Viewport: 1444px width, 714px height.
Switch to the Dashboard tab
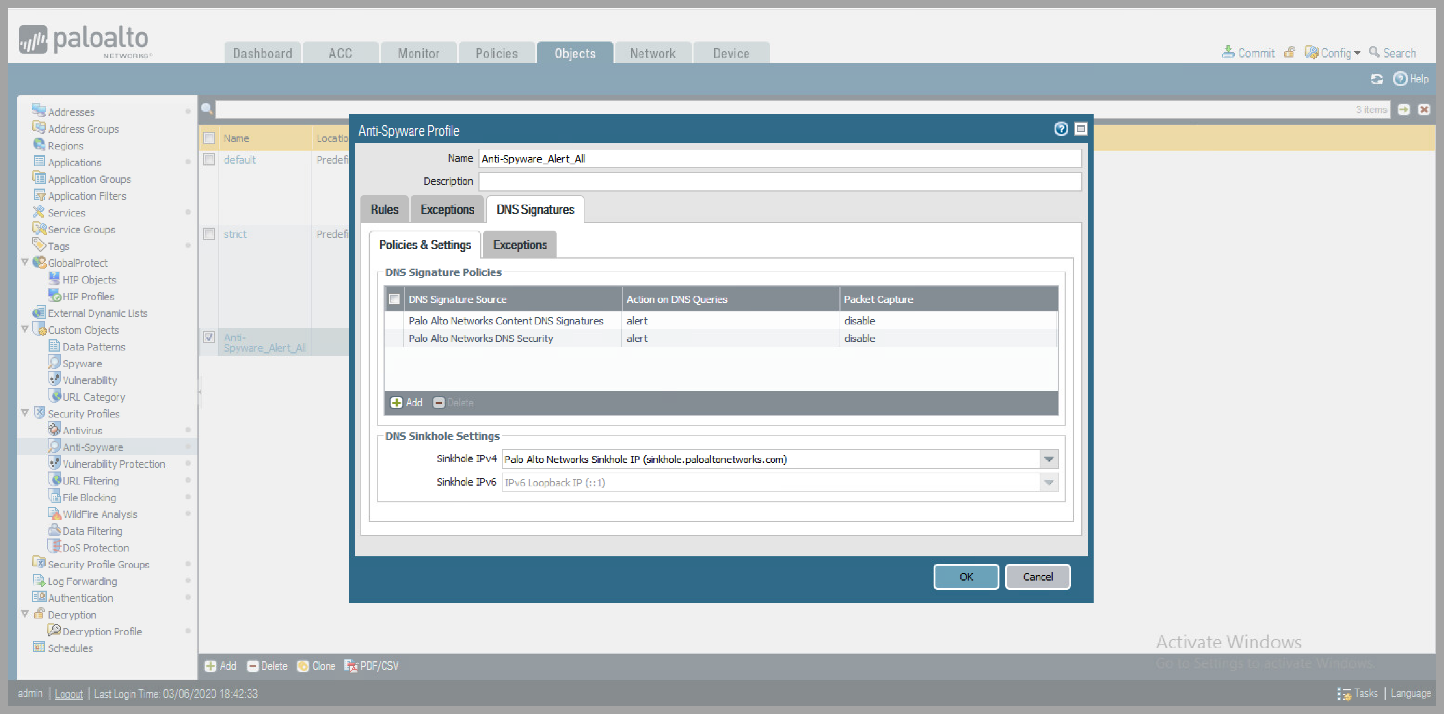pyautogui.click(x=263, y=53)
